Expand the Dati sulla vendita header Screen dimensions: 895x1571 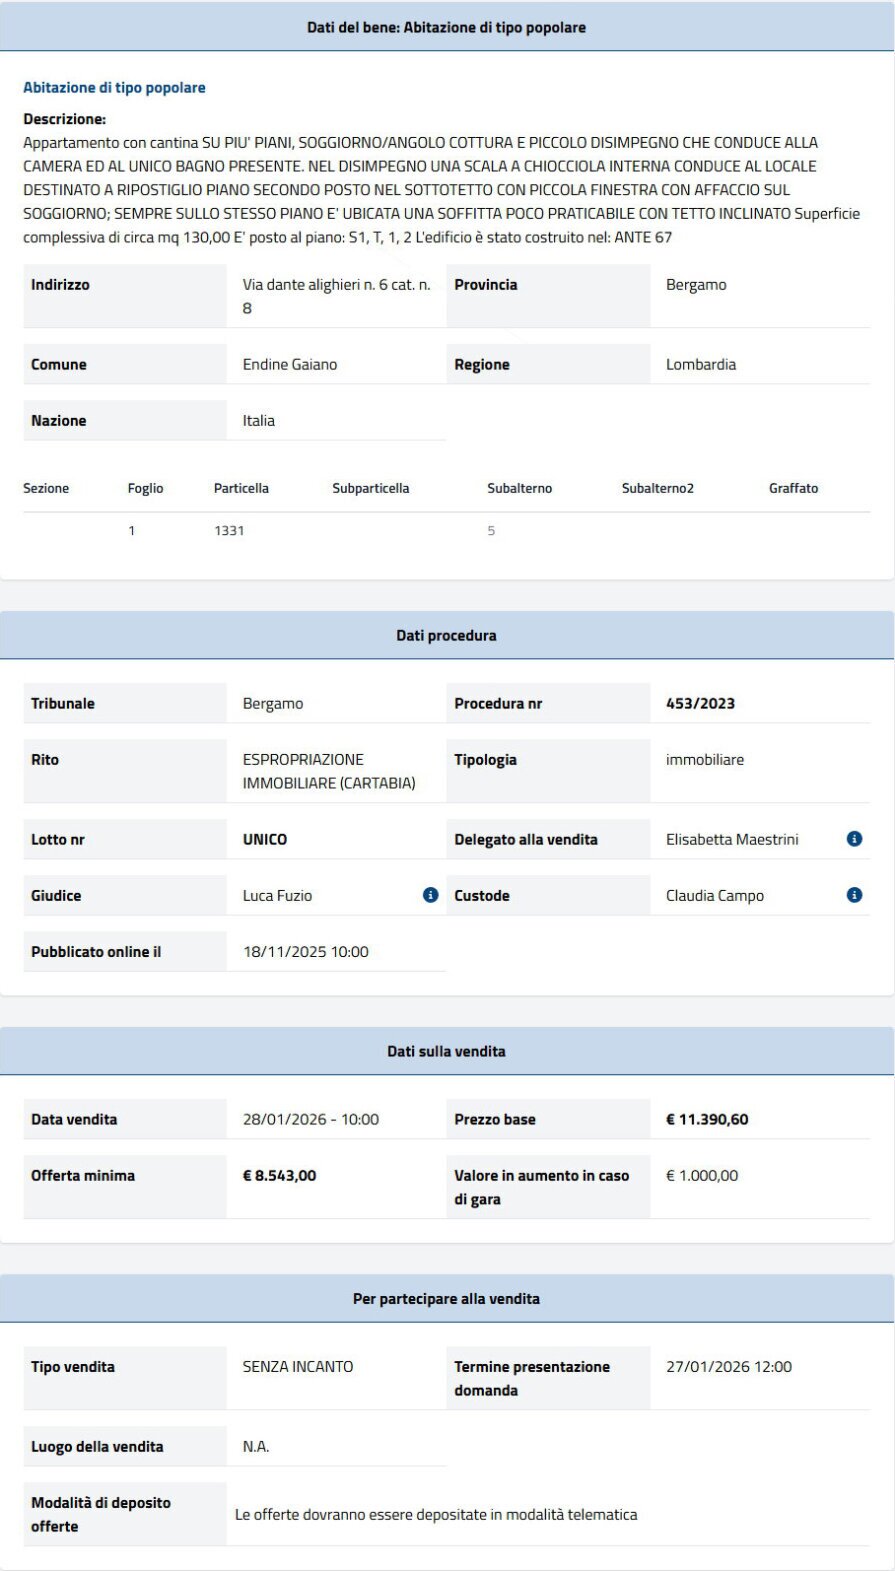[446, 1051]
